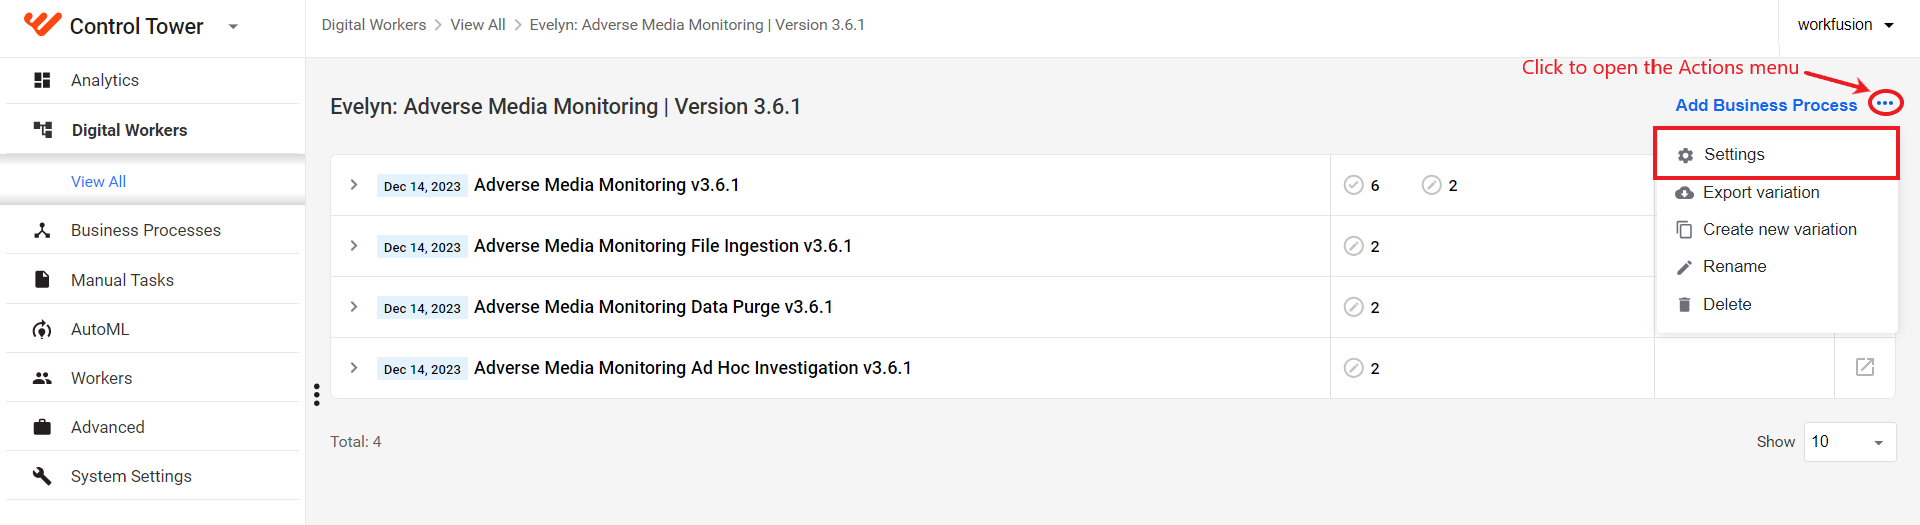Click the AutoML sidebar icon
Screen dimensions: 1920x525
click(x=42, y=329)
